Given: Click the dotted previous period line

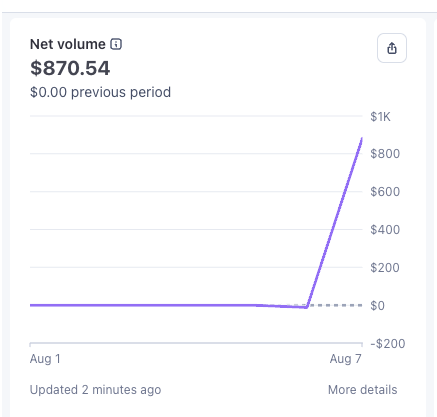Looking at the screenshot, I should [x=335, y=305].
